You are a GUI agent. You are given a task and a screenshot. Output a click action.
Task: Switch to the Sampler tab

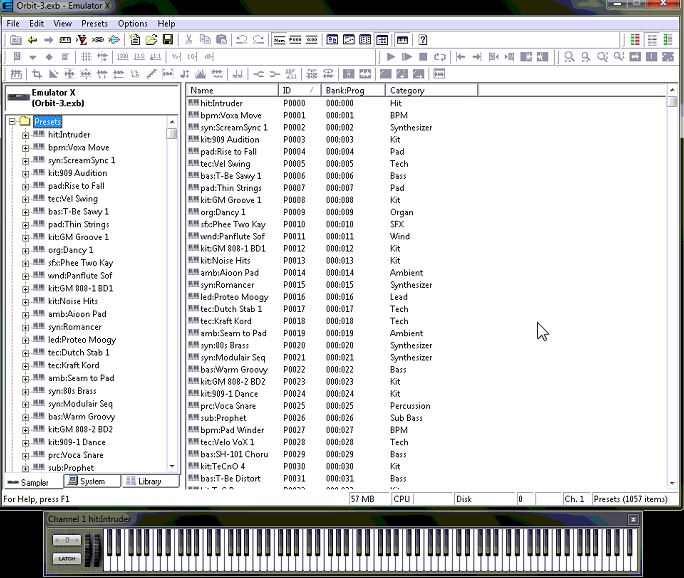coord(33,482)
